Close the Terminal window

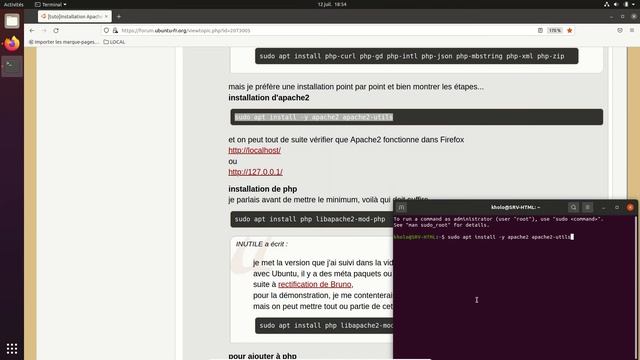(630, 207)
